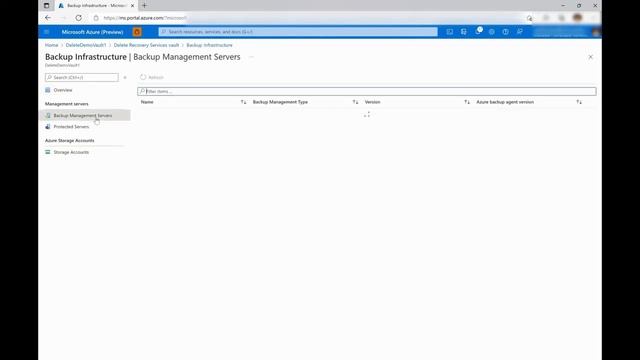Open the feedback icon in the top bar

coord(520,32)
